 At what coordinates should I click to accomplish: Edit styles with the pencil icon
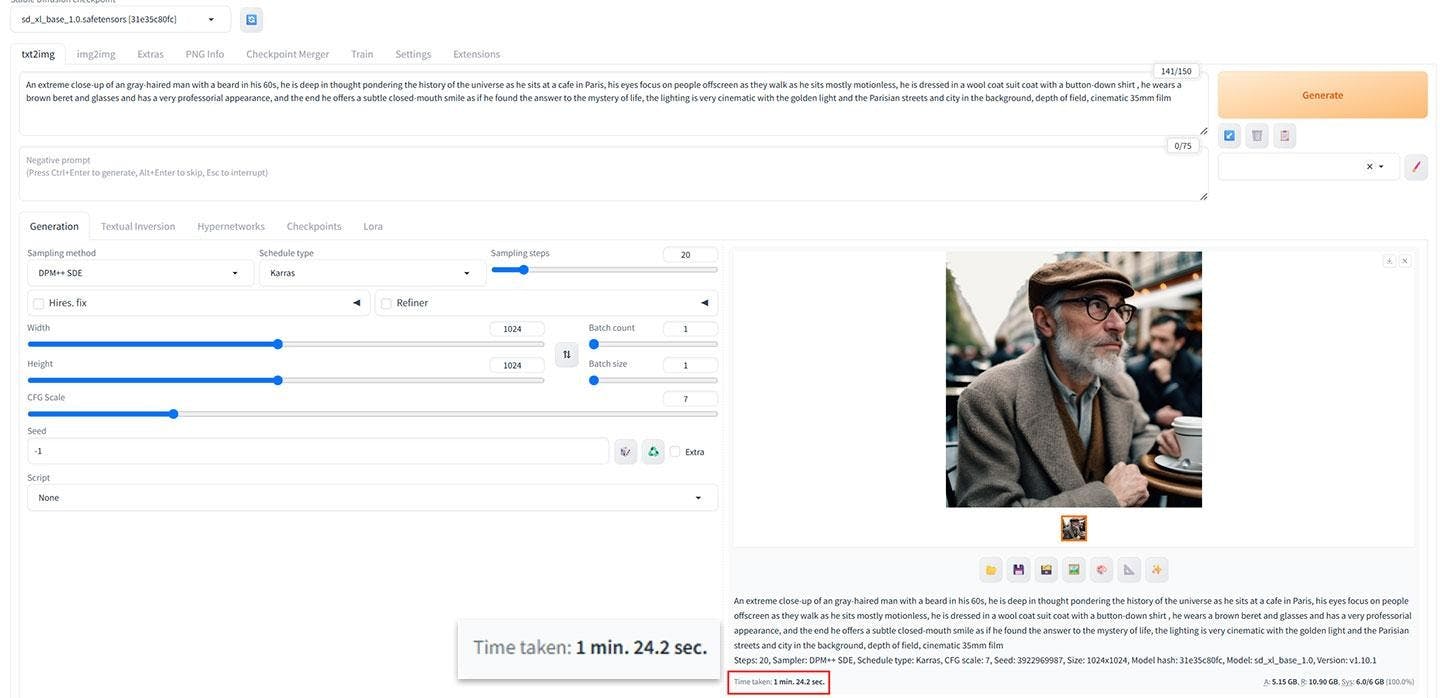click(x=1415, y=167)
